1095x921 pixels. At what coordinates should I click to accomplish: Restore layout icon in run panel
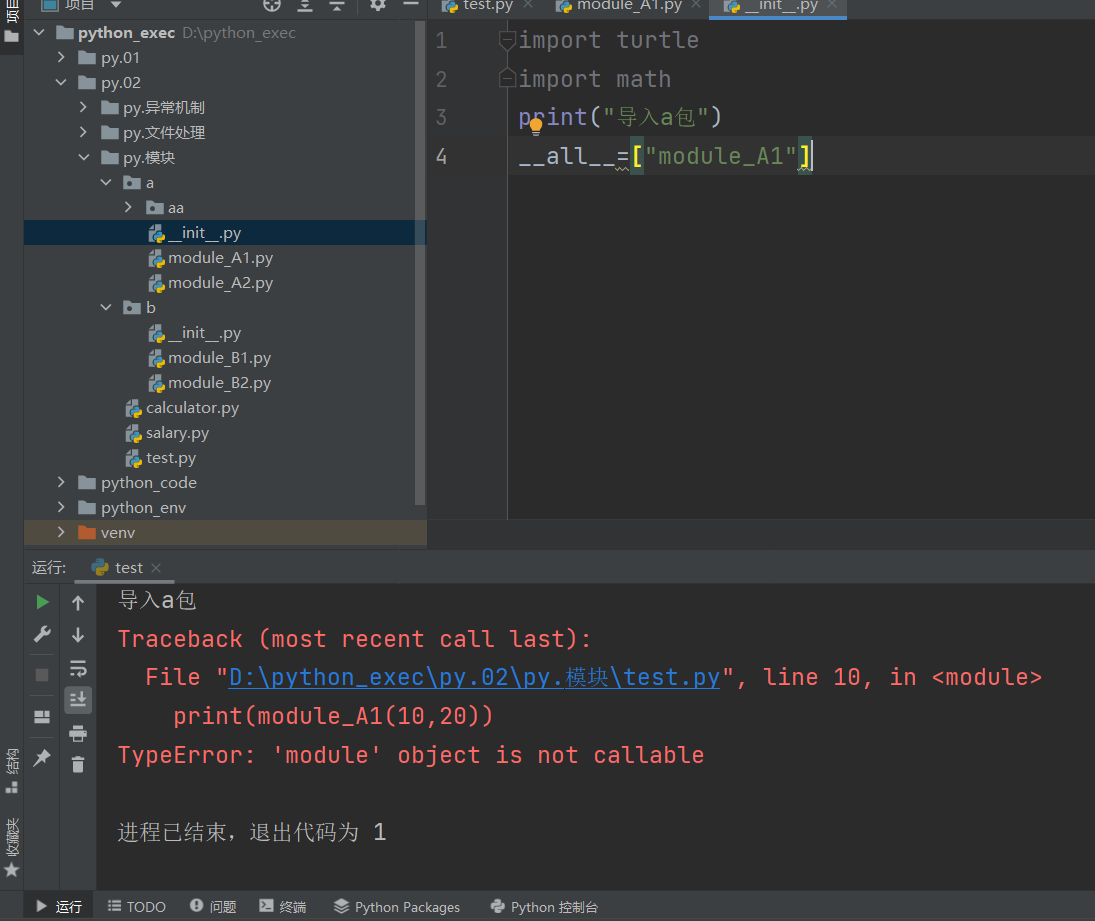[x=42, y=717]
